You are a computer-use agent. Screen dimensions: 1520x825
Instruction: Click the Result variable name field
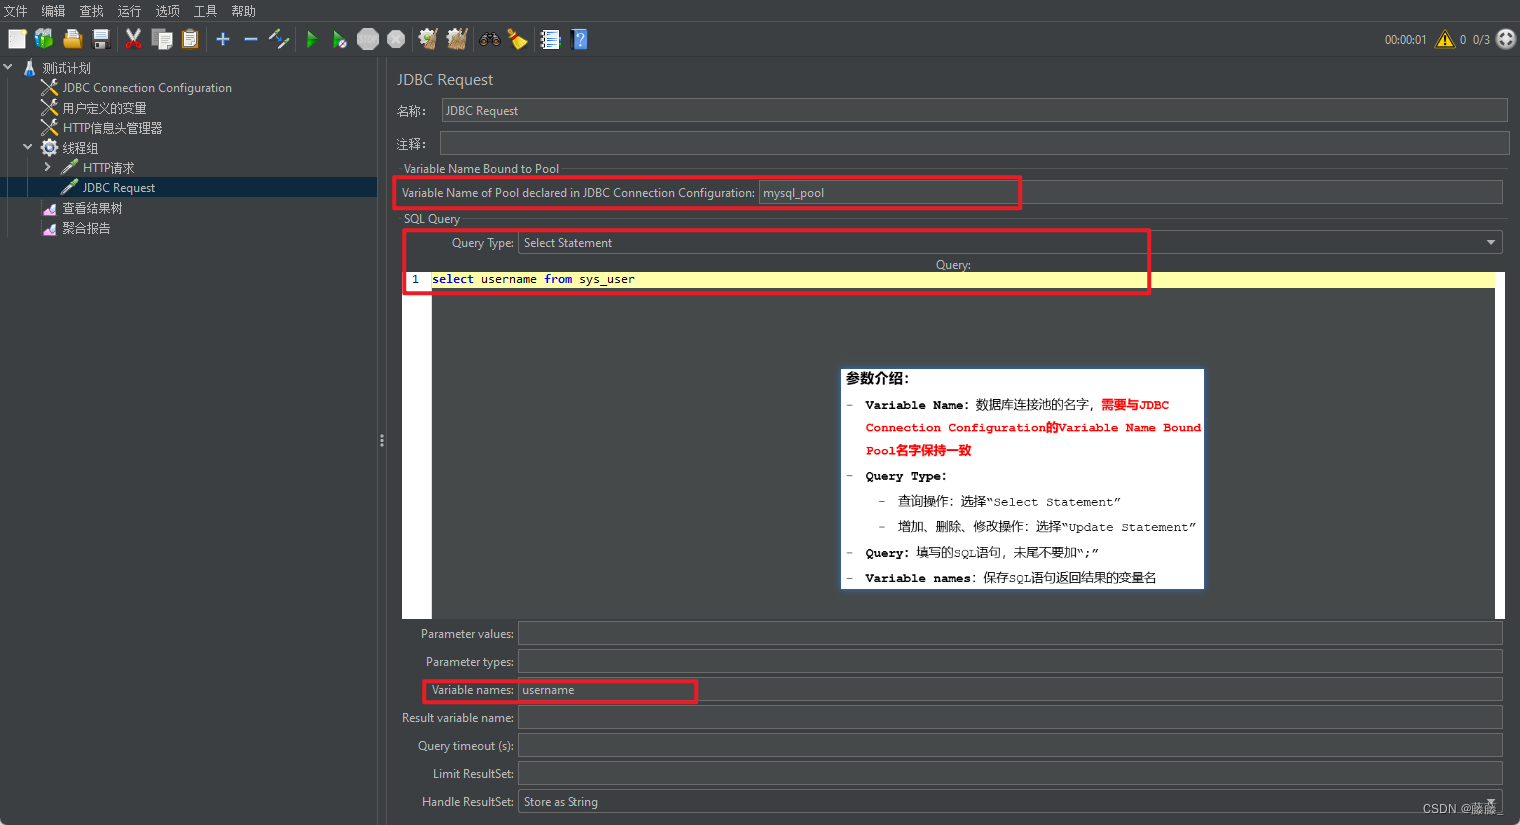(x=1010, y=718)
